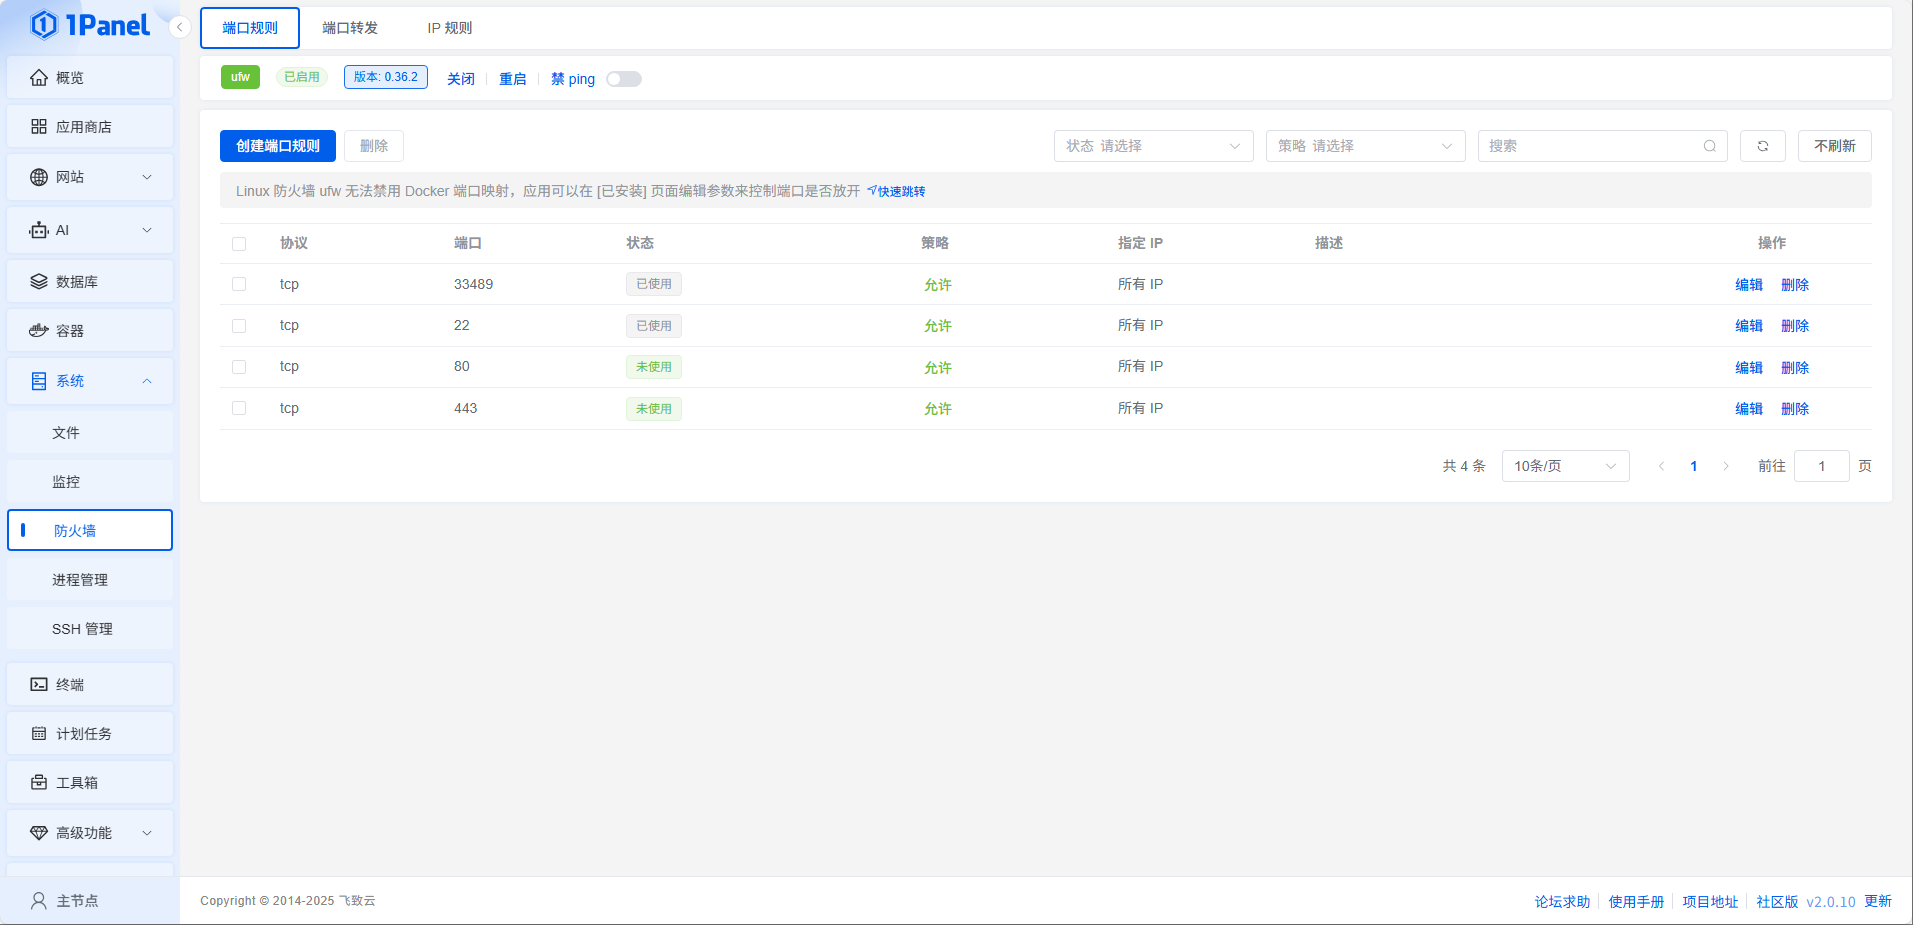Tick the select-all checkbox in table header
The image size is (1913, 925).
239,244
